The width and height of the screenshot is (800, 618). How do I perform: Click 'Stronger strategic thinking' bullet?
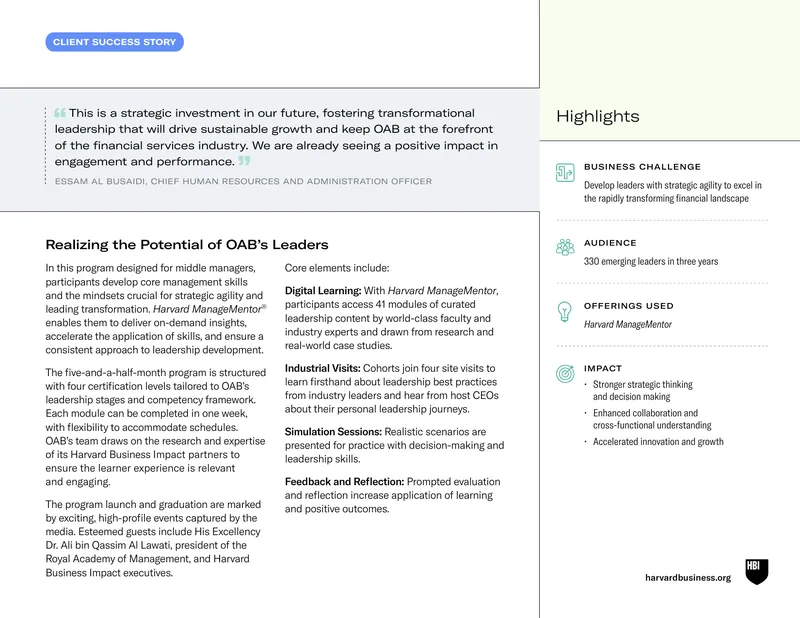click(x=642, y=390)
